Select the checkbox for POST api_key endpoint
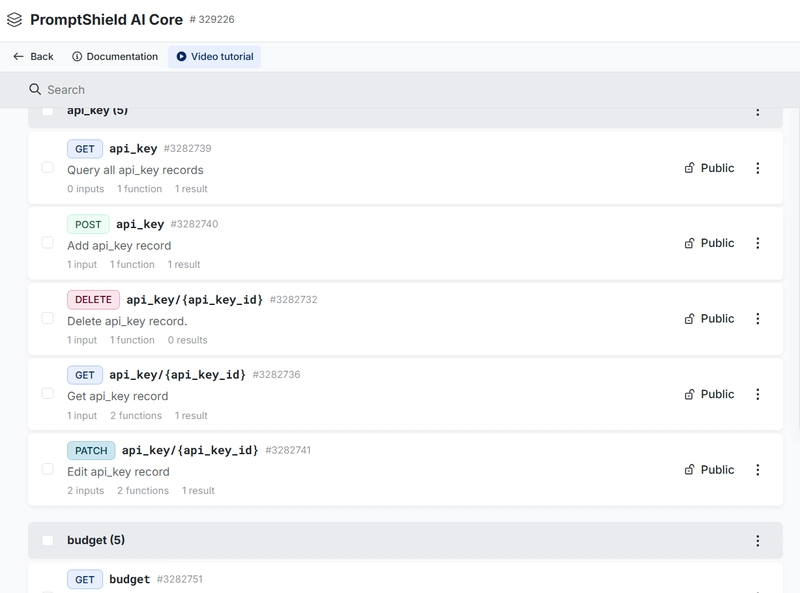 click(x=47, y=243)
